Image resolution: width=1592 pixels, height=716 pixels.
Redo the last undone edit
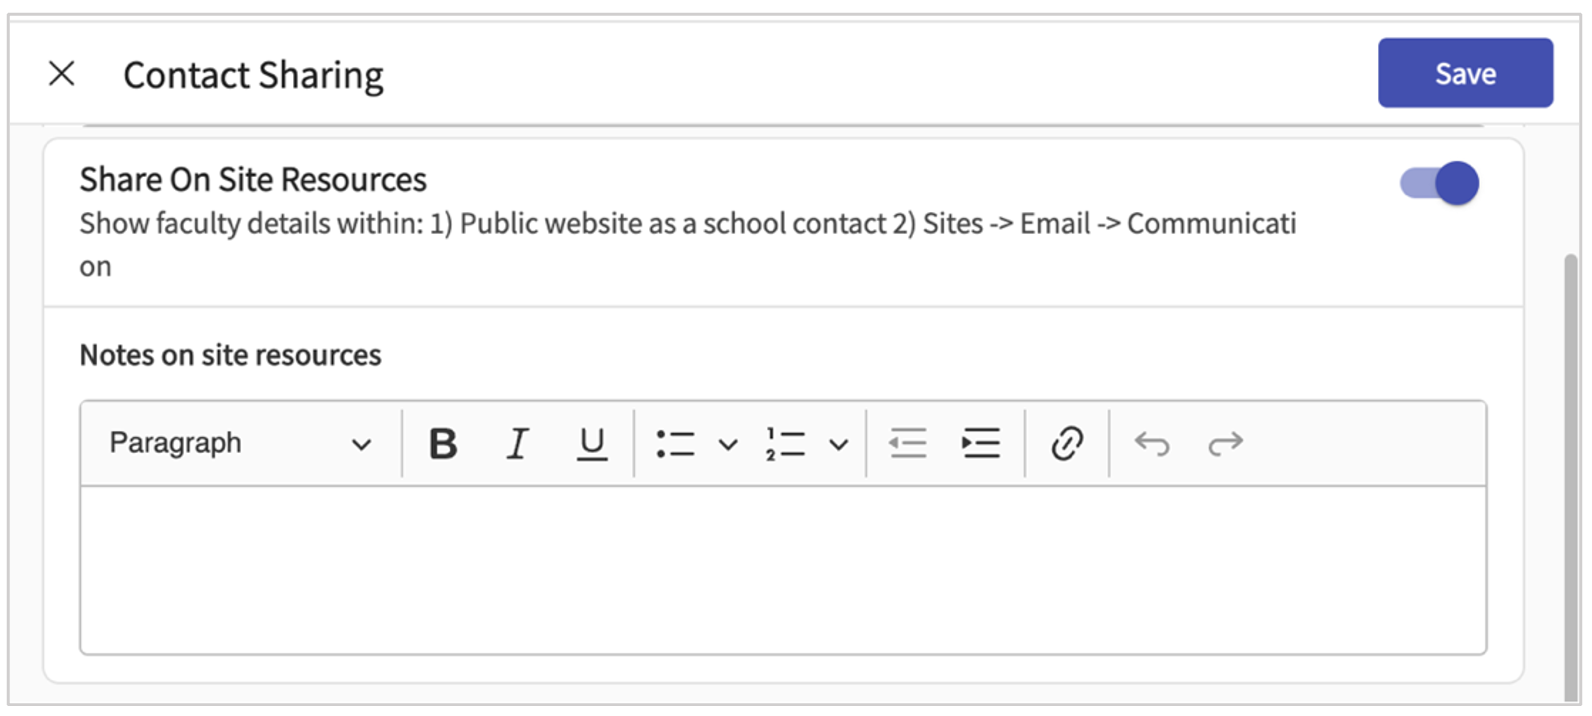[x=1225, y=443]
